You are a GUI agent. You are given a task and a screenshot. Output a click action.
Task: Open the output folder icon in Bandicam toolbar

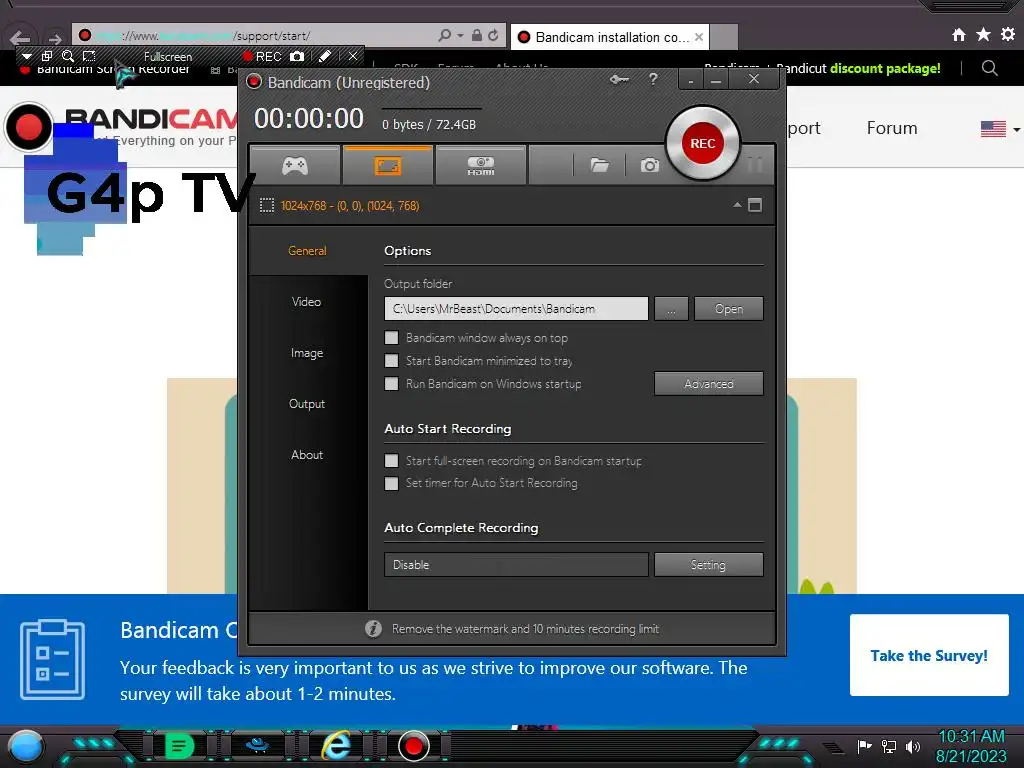pyautogui.click(x=600, y=165)
